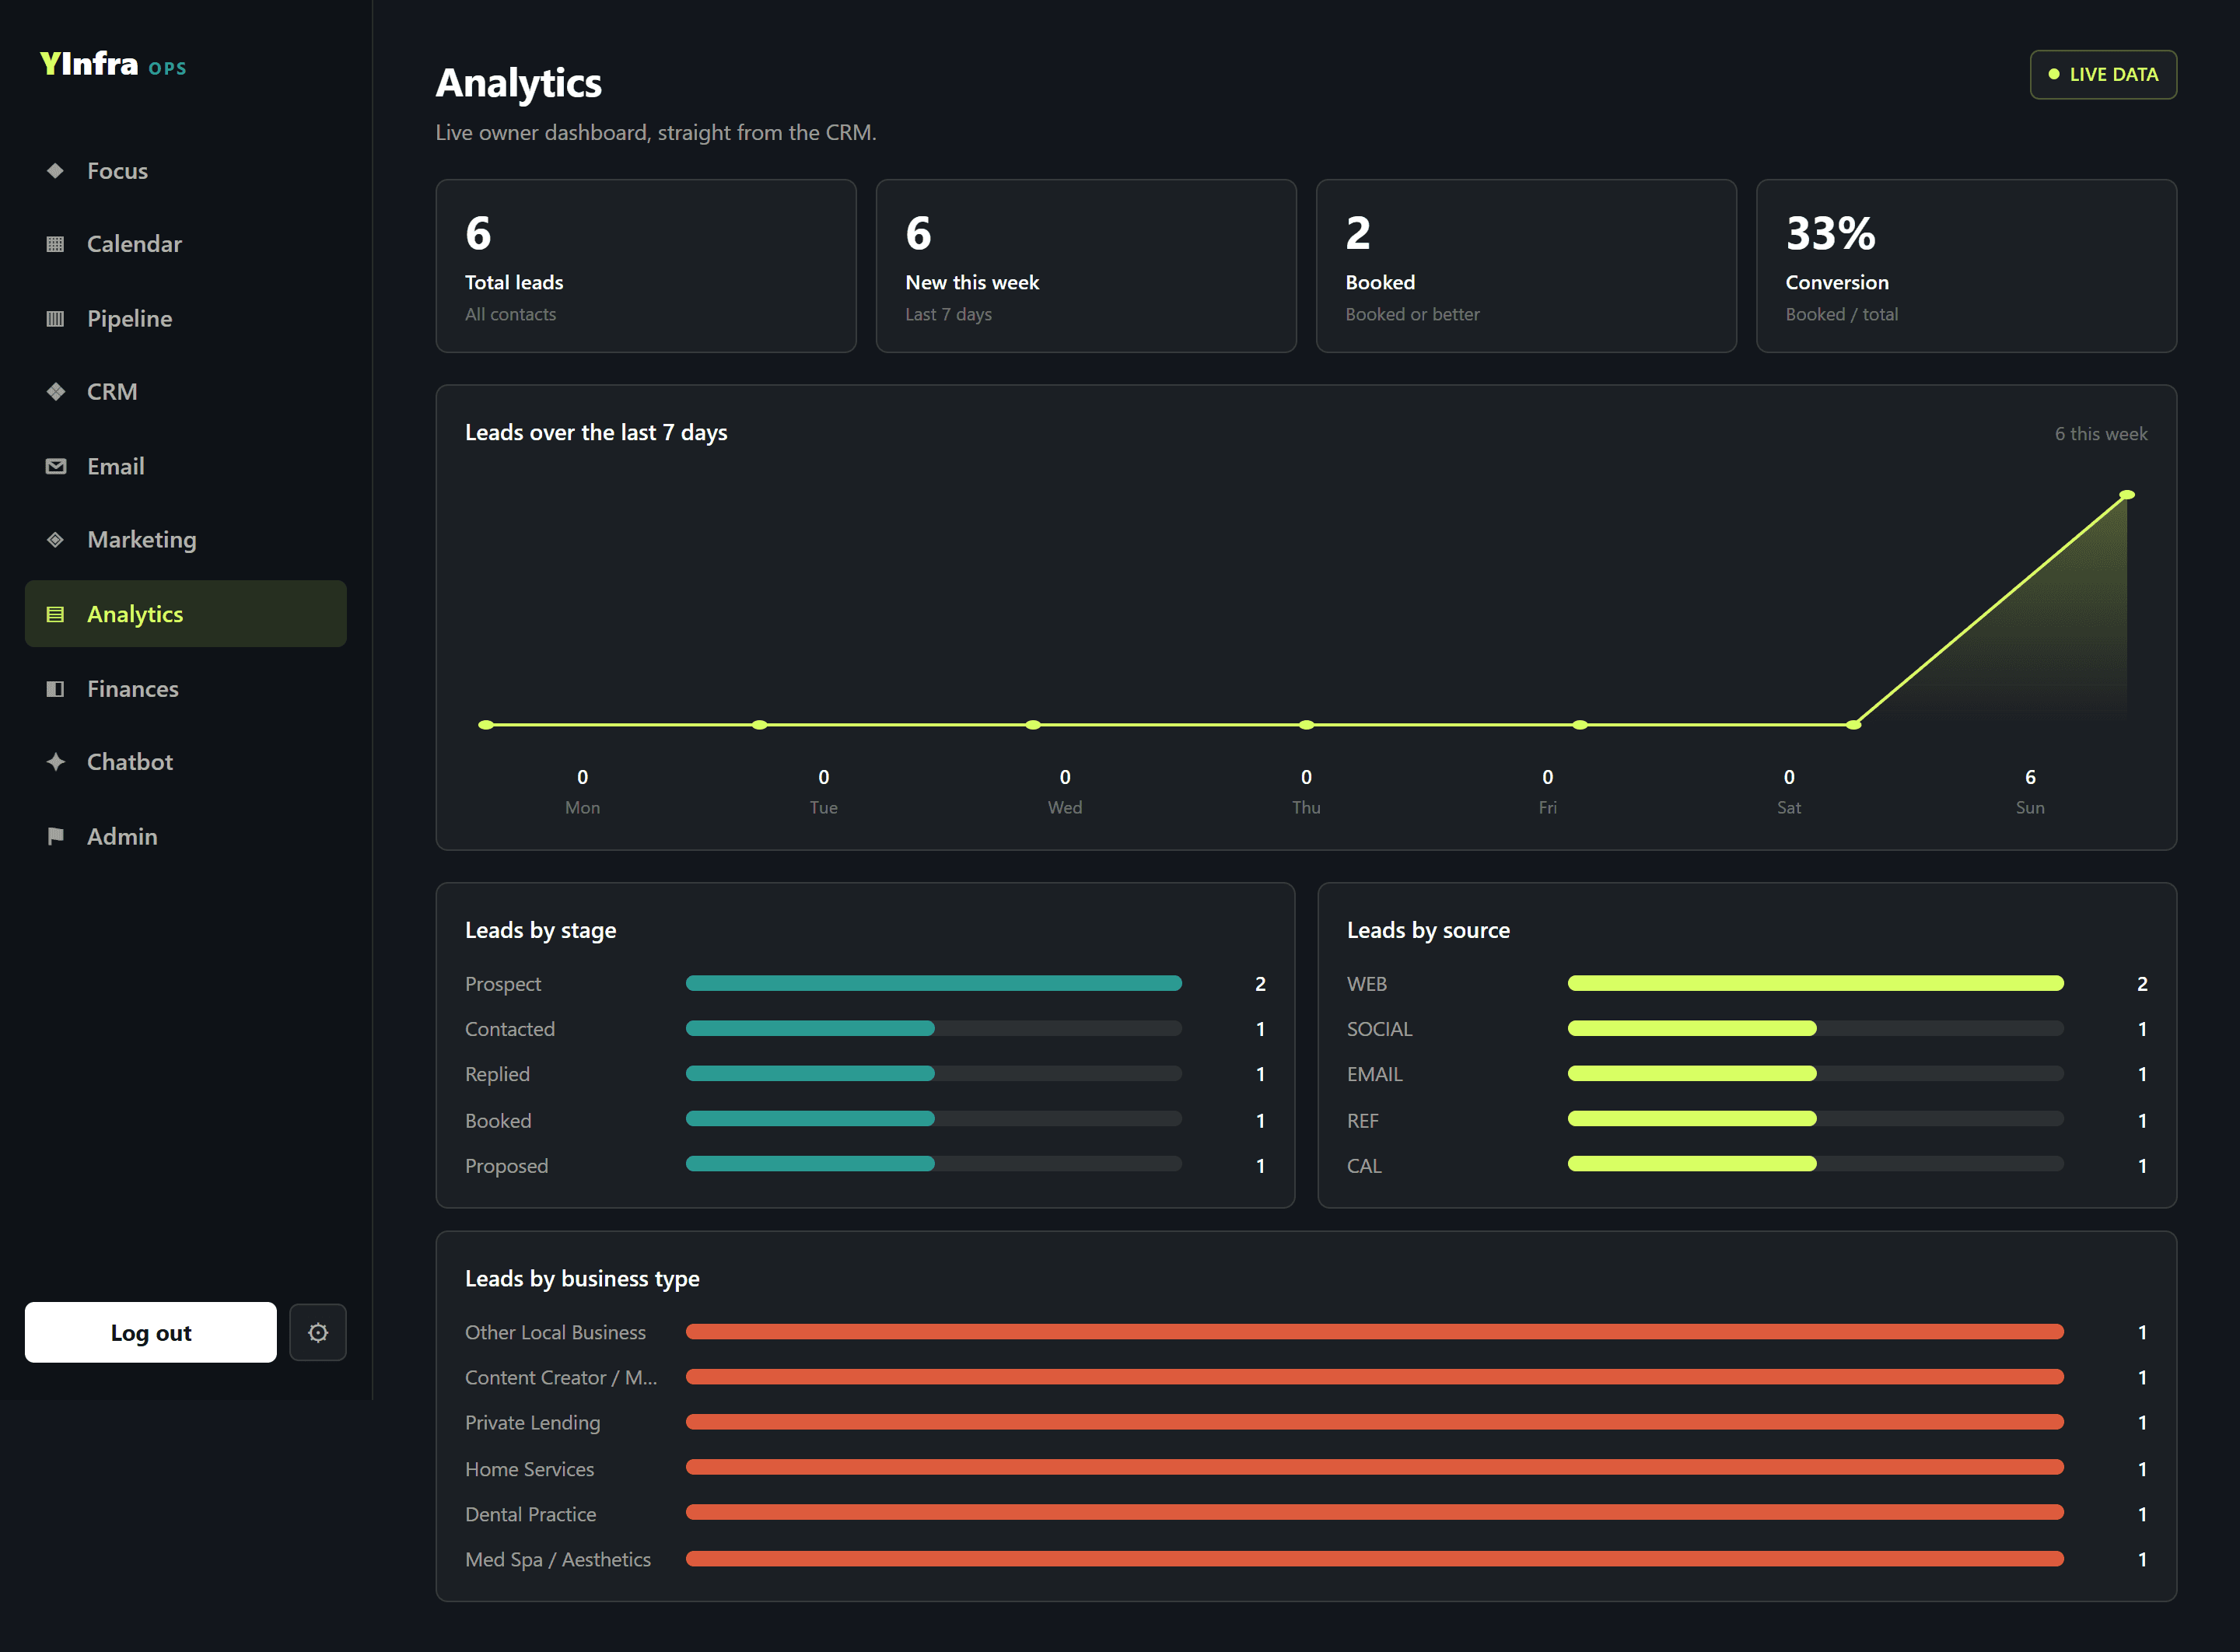Click the Chatbot sparkle icon in sidebar
The width and height of the screenshot is (2240, 1652).
56,762
